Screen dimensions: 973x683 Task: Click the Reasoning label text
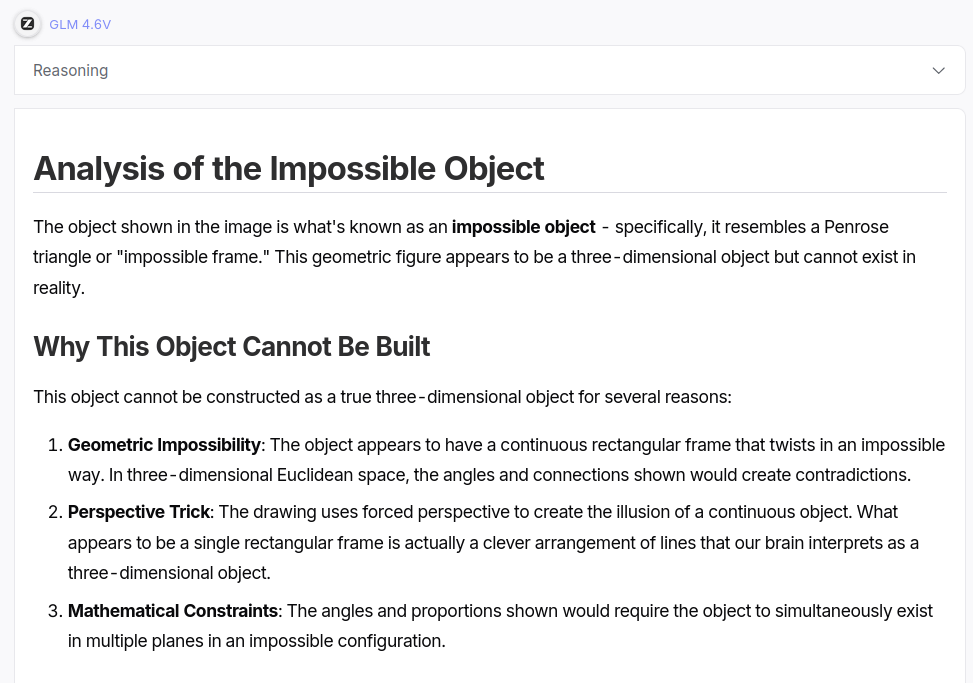point(70,70)
